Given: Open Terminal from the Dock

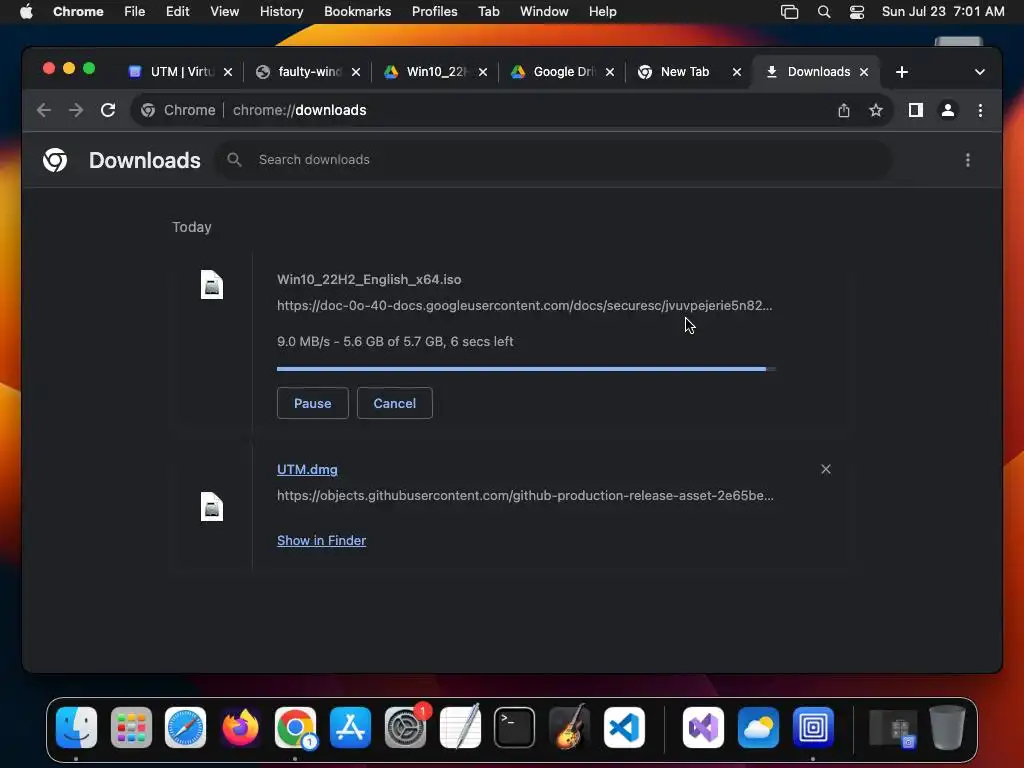Looking at the screenshot, I should coord(515,727).
